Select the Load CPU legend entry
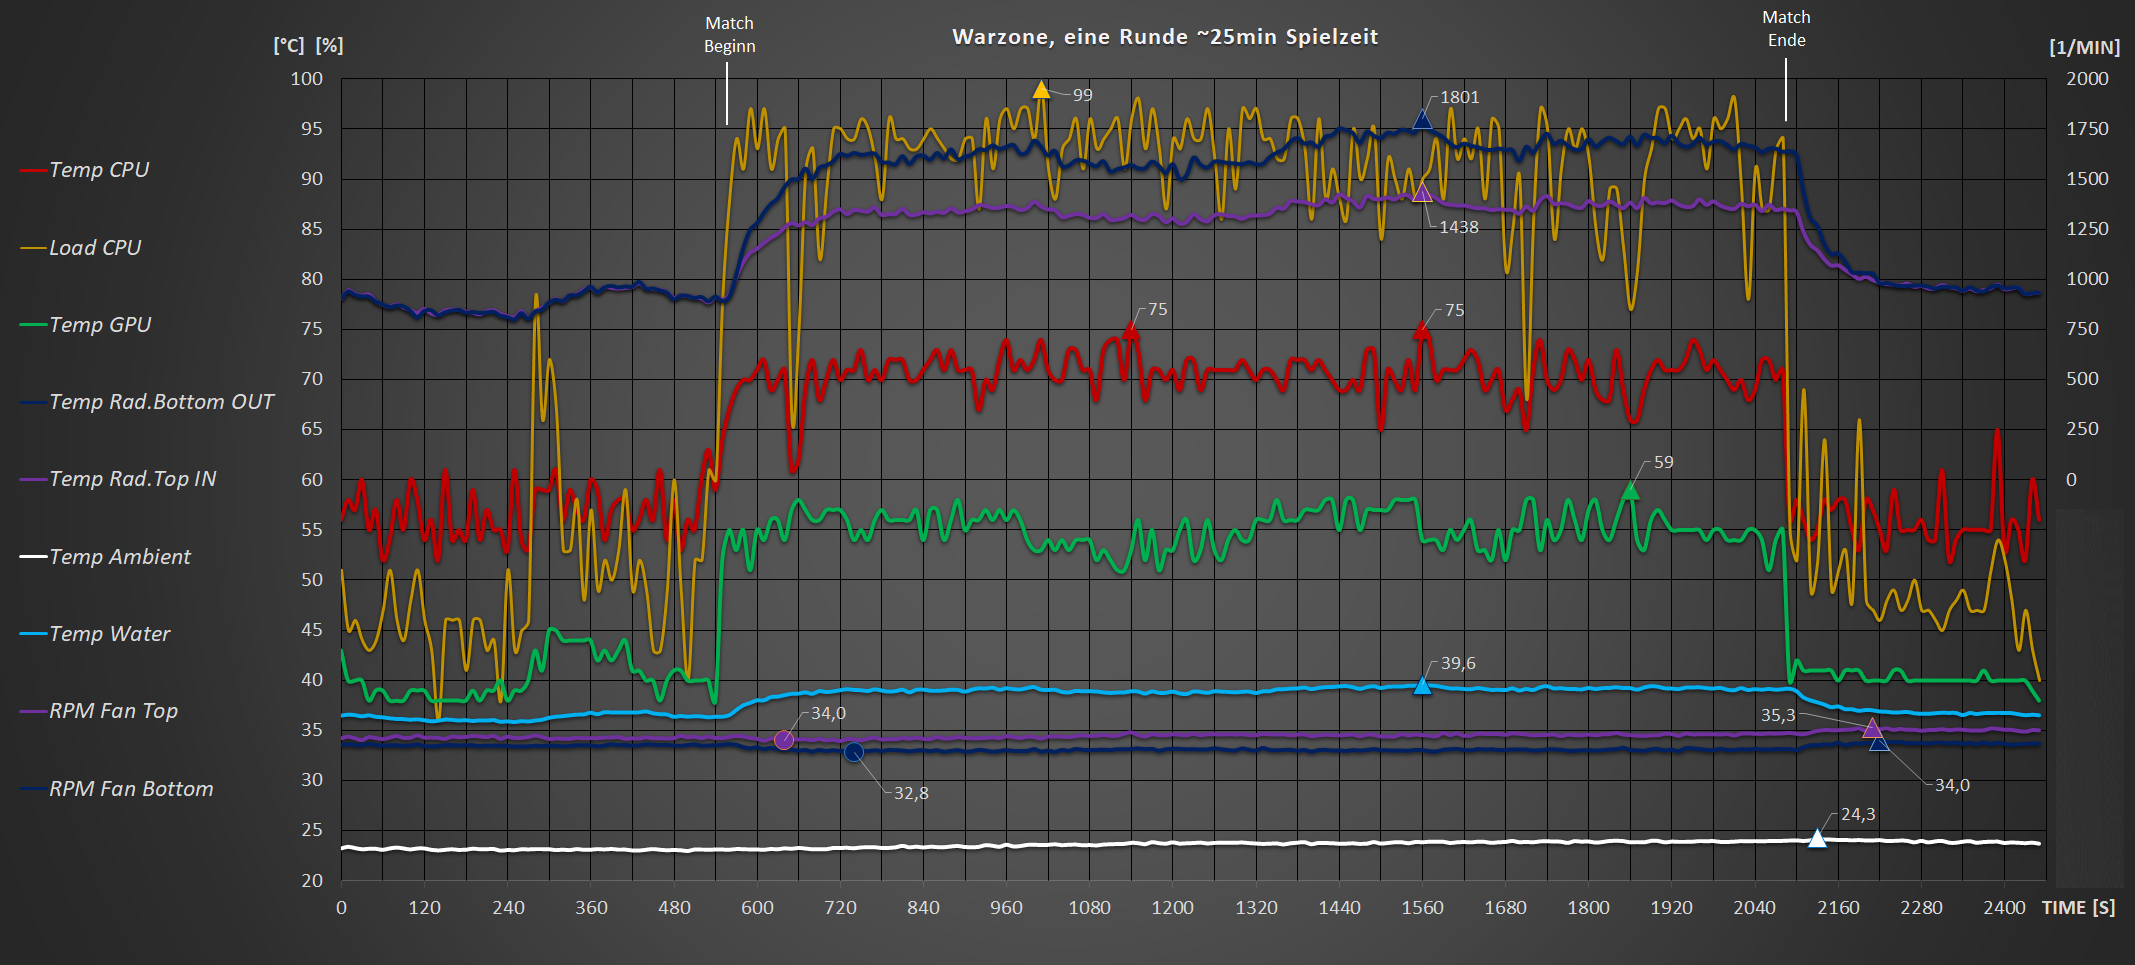This screenshot has width=2135, height=965. [81, 247]
